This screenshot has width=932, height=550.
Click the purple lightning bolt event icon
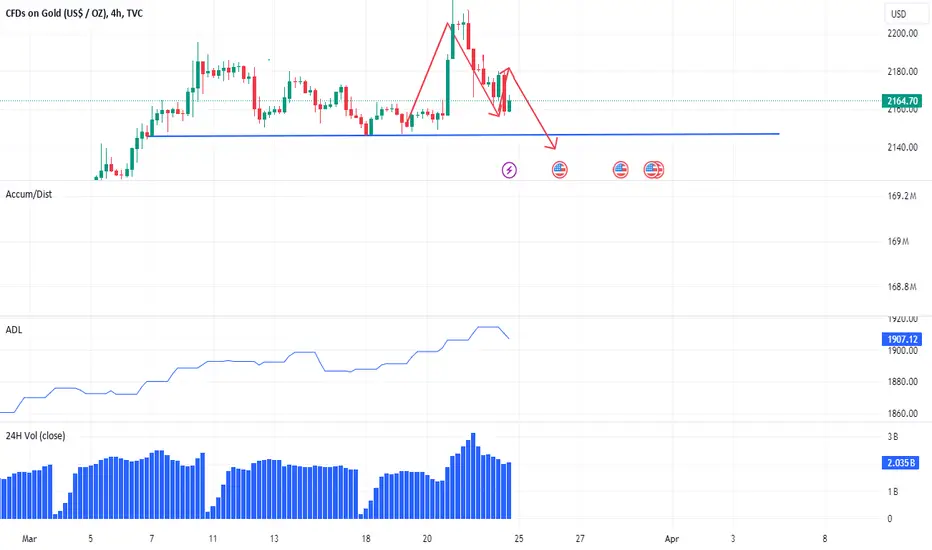tap(509, 170)
